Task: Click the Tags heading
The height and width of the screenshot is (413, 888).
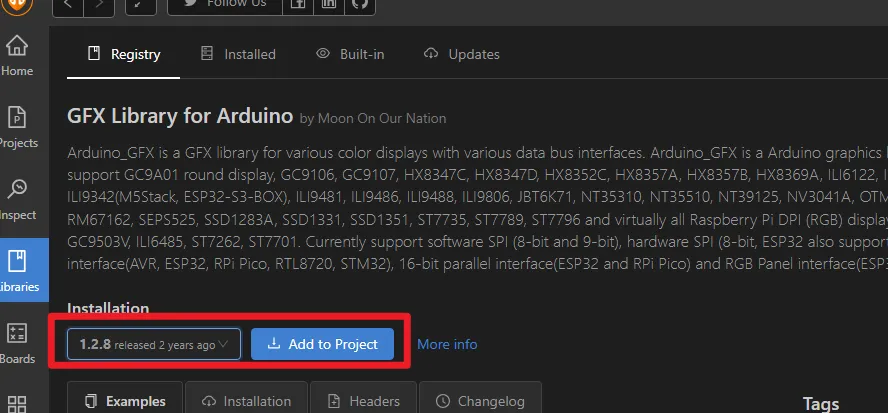Action: (x=821, y=404)
